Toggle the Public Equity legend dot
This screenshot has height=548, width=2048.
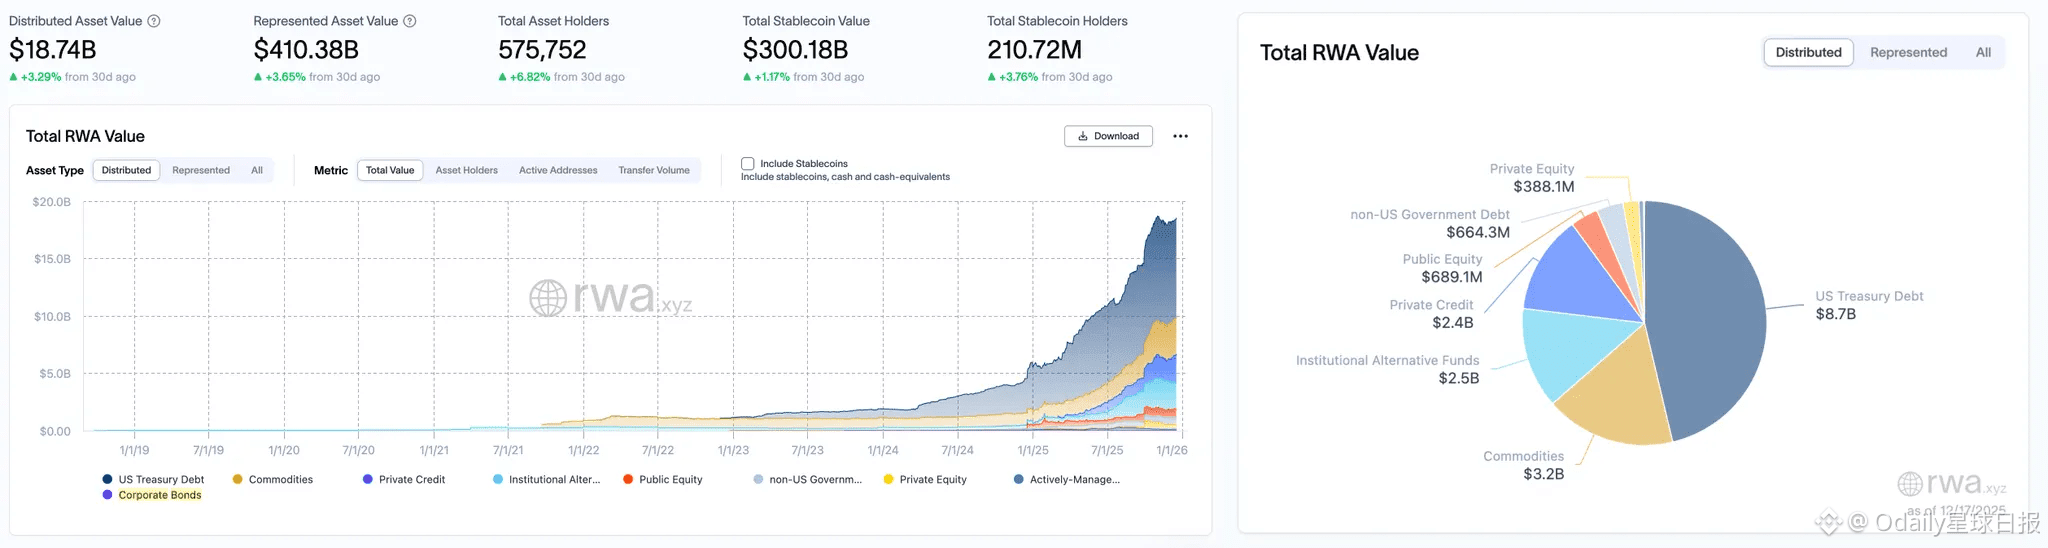[628, 480]
